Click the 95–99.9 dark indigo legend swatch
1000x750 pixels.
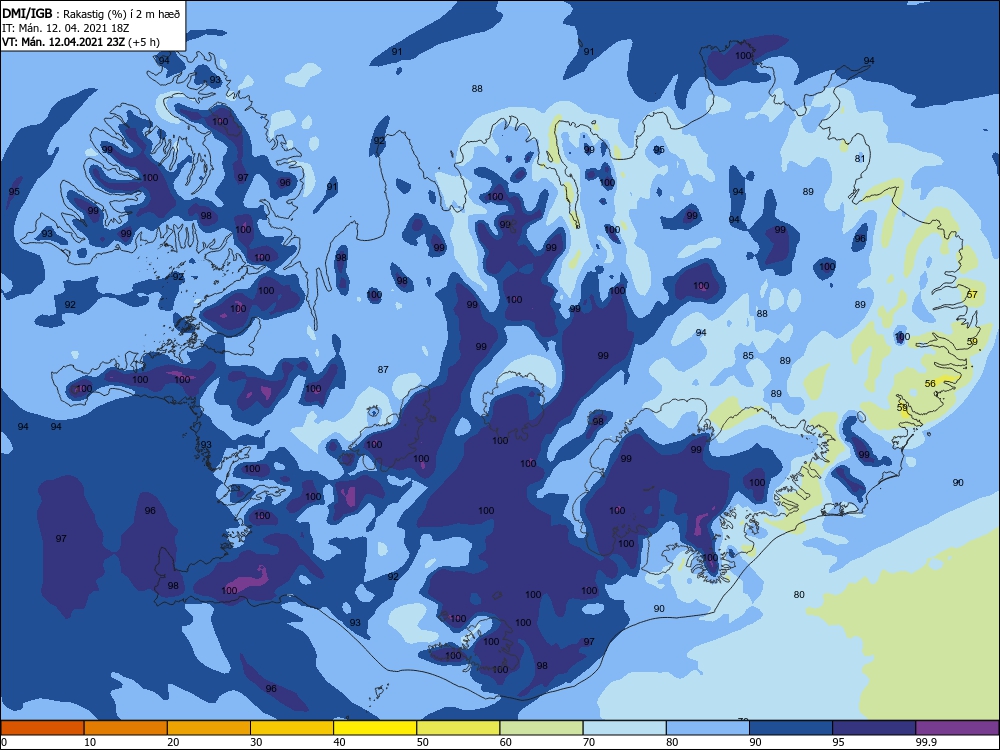874,728
